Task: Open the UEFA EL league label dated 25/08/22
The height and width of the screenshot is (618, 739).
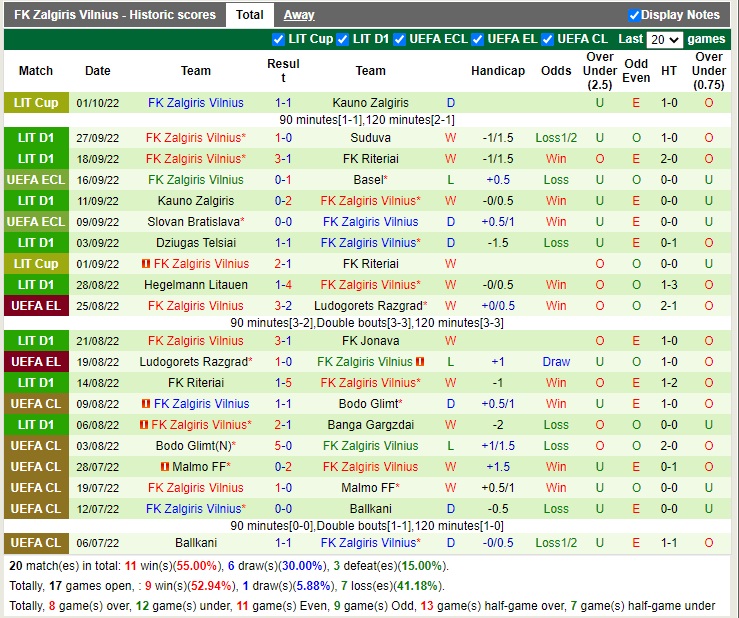Action: (36, 305)
